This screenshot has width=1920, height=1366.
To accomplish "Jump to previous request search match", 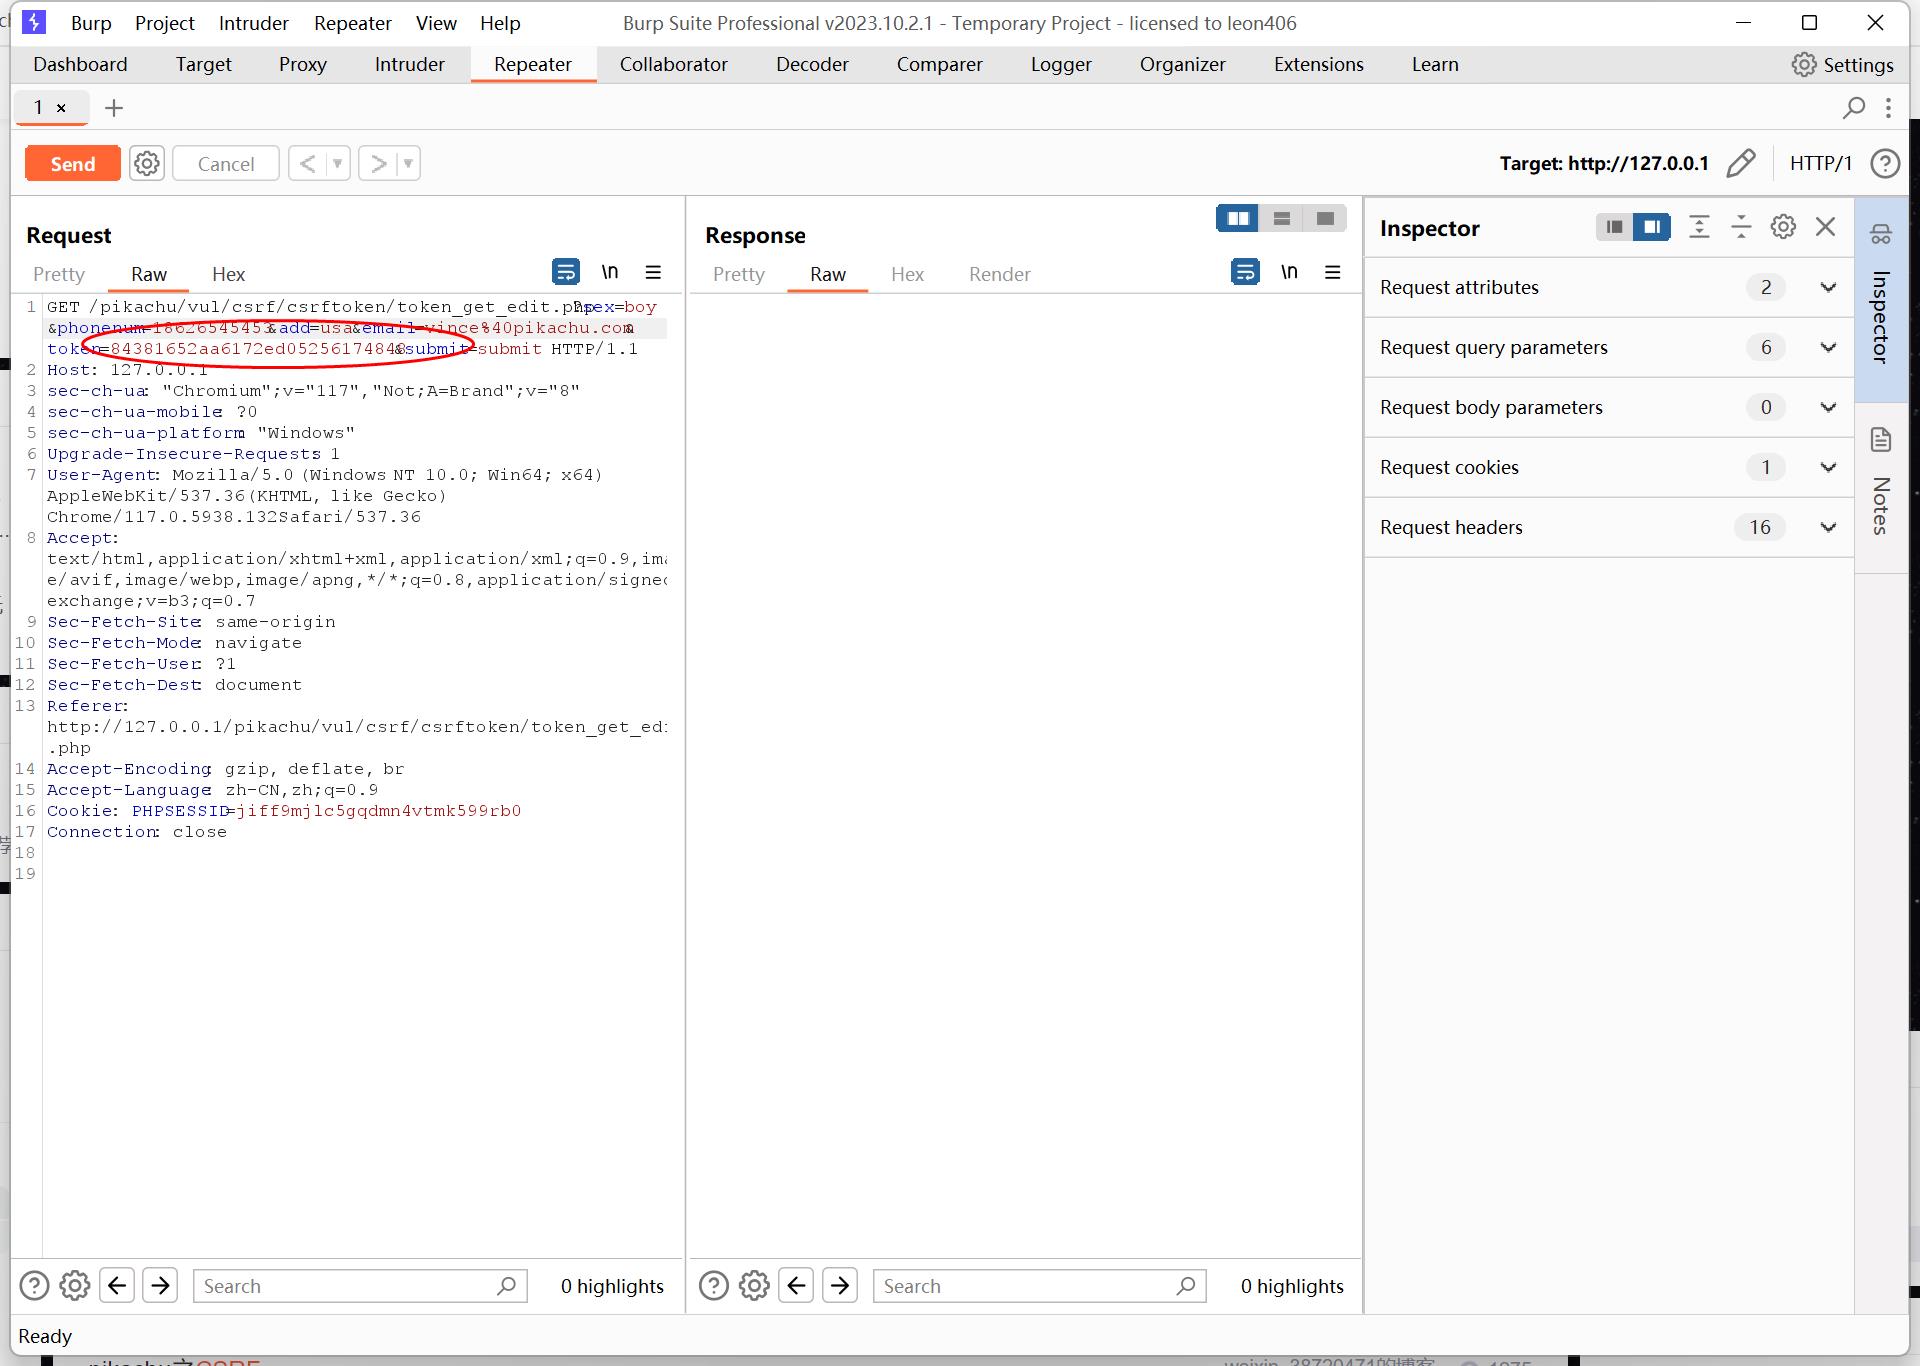I will pos(117,1286).
